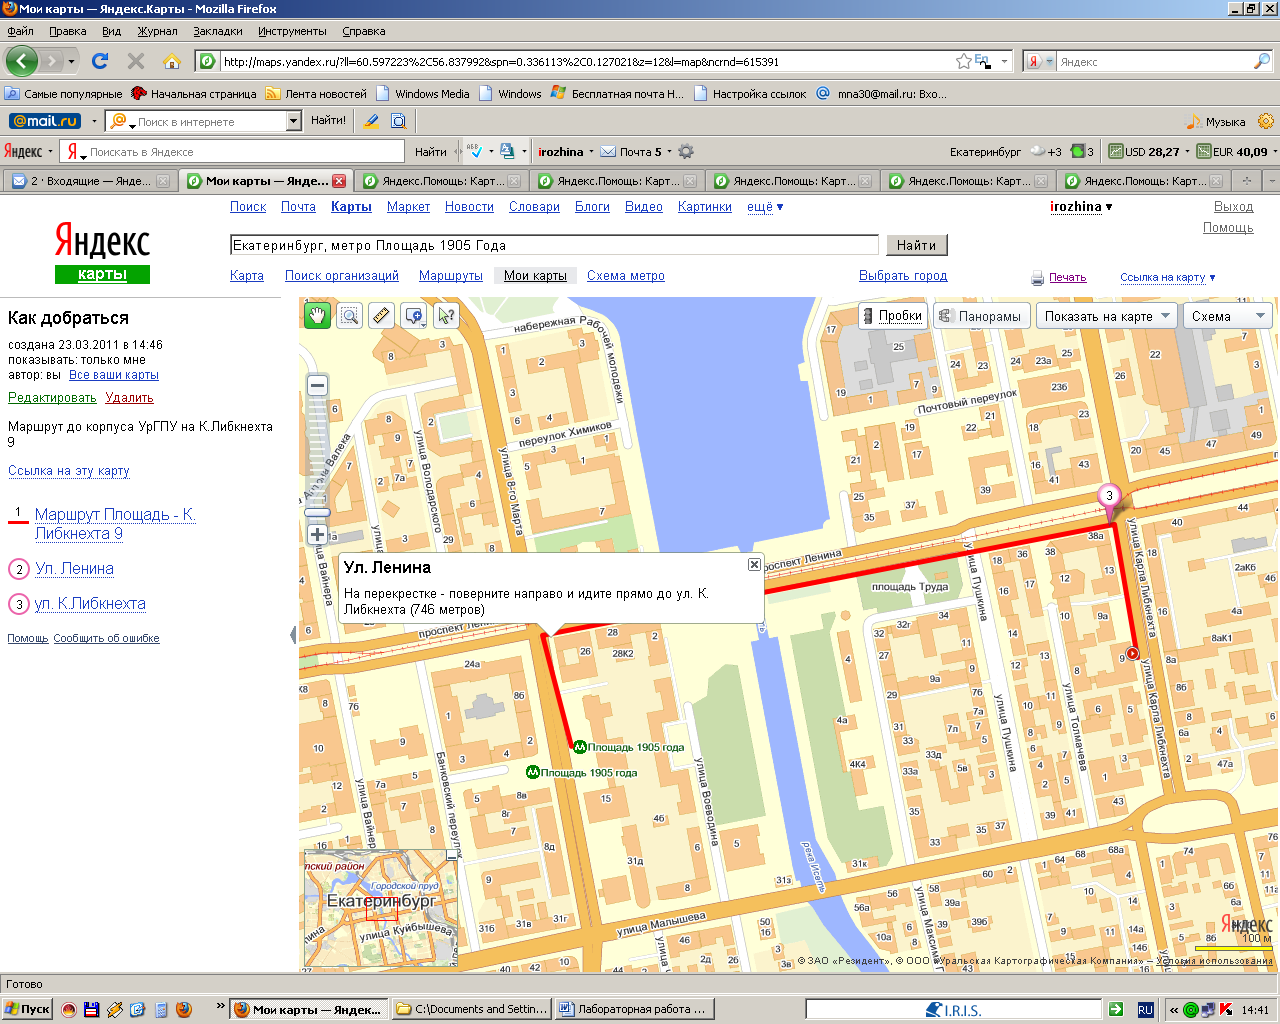Close the Ул. Ленина balloon
The height and width of the screenshot is (1024, 1280).
(754, 565)
